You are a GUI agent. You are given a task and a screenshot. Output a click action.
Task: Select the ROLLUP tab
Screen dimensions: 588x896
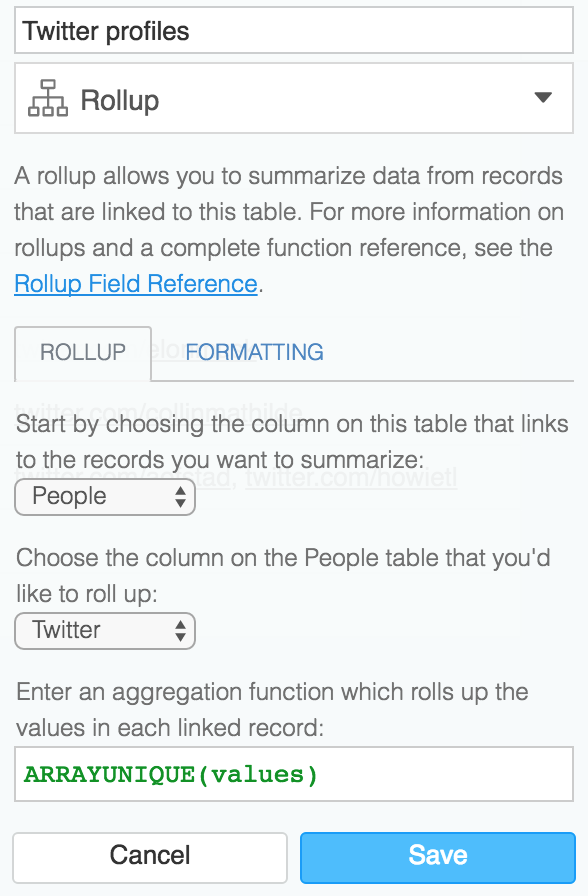coord(83,353)
